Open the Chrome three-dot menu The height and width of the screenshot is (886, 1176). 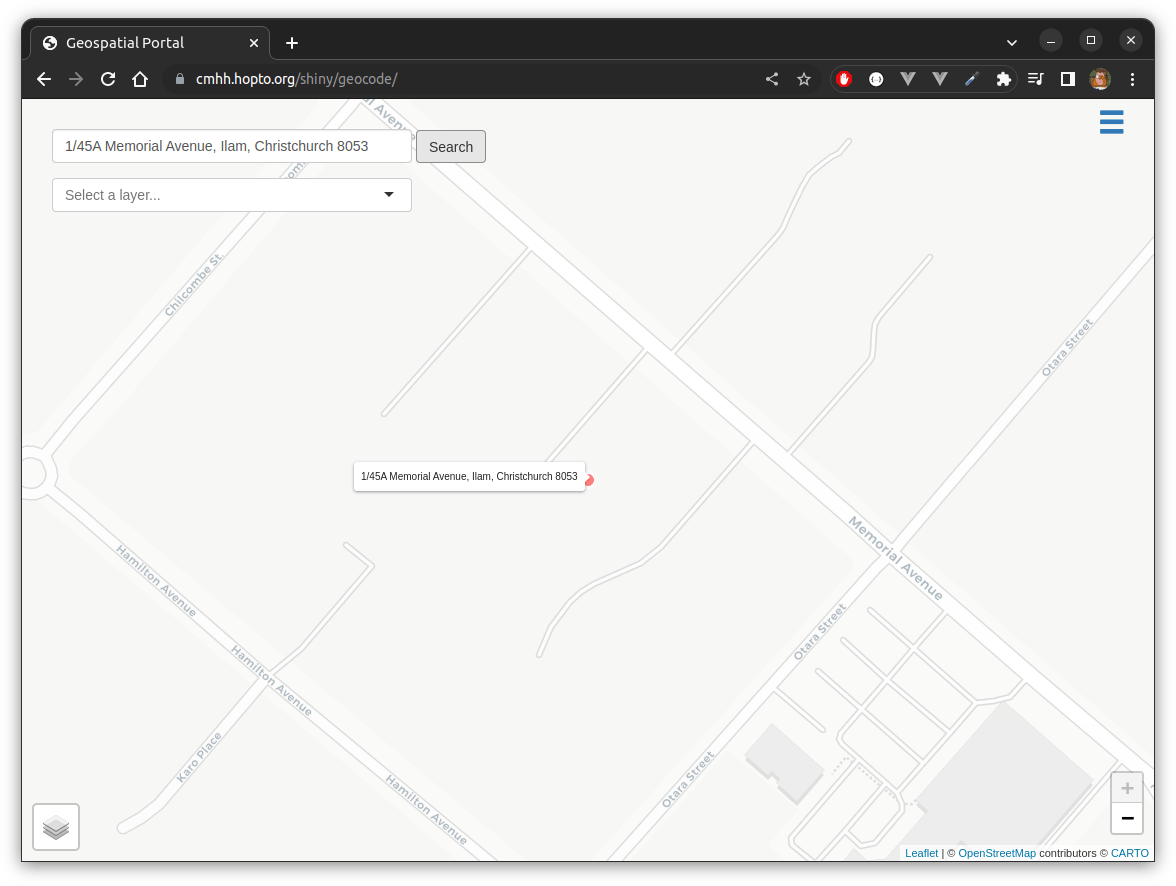coord(1132,79)
